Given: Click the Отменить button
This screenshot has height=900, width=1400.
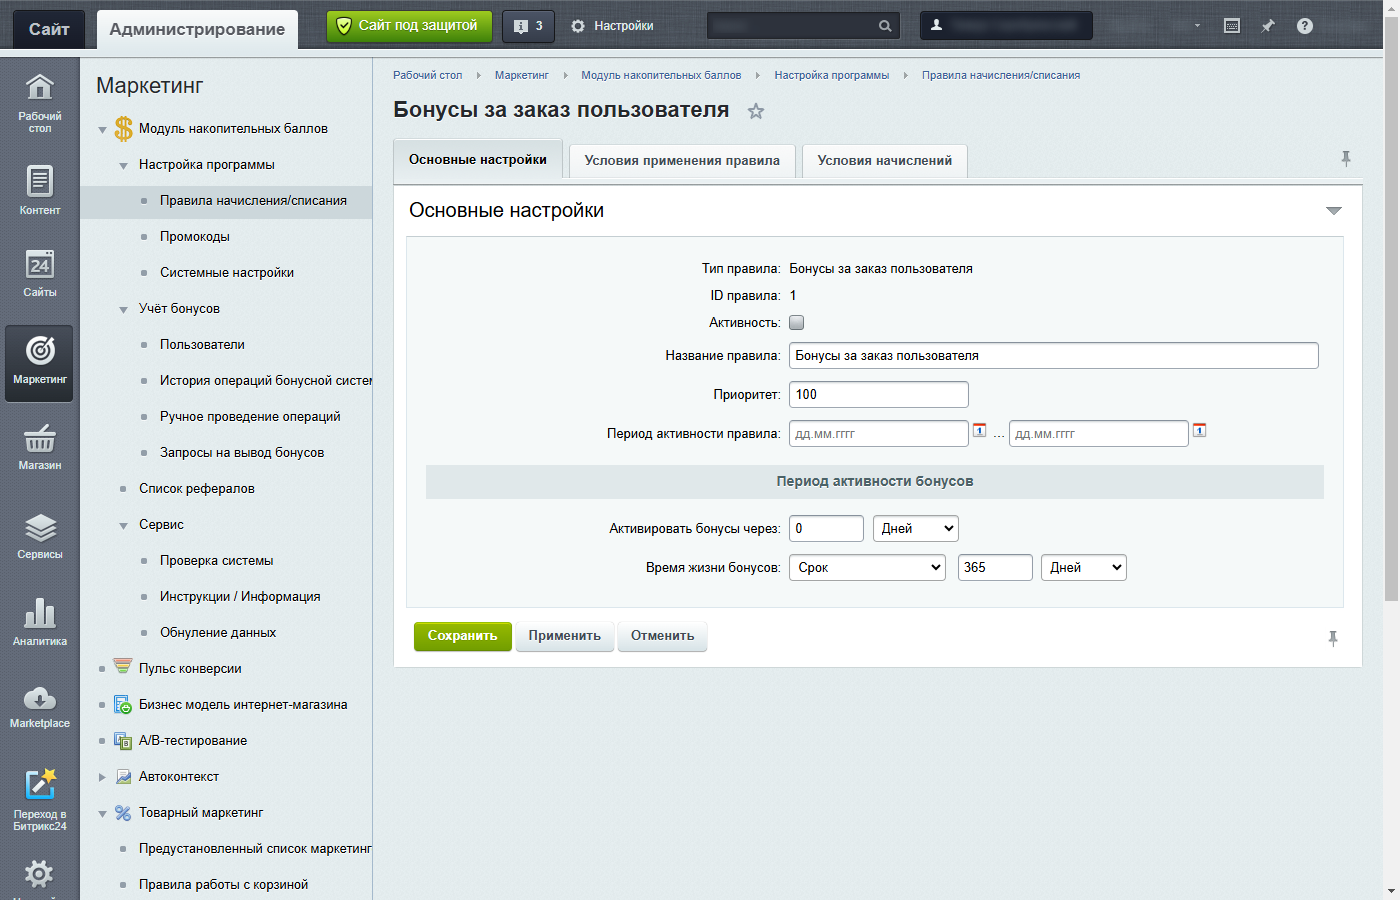Looking at the screenshot, I should point(662,636).
